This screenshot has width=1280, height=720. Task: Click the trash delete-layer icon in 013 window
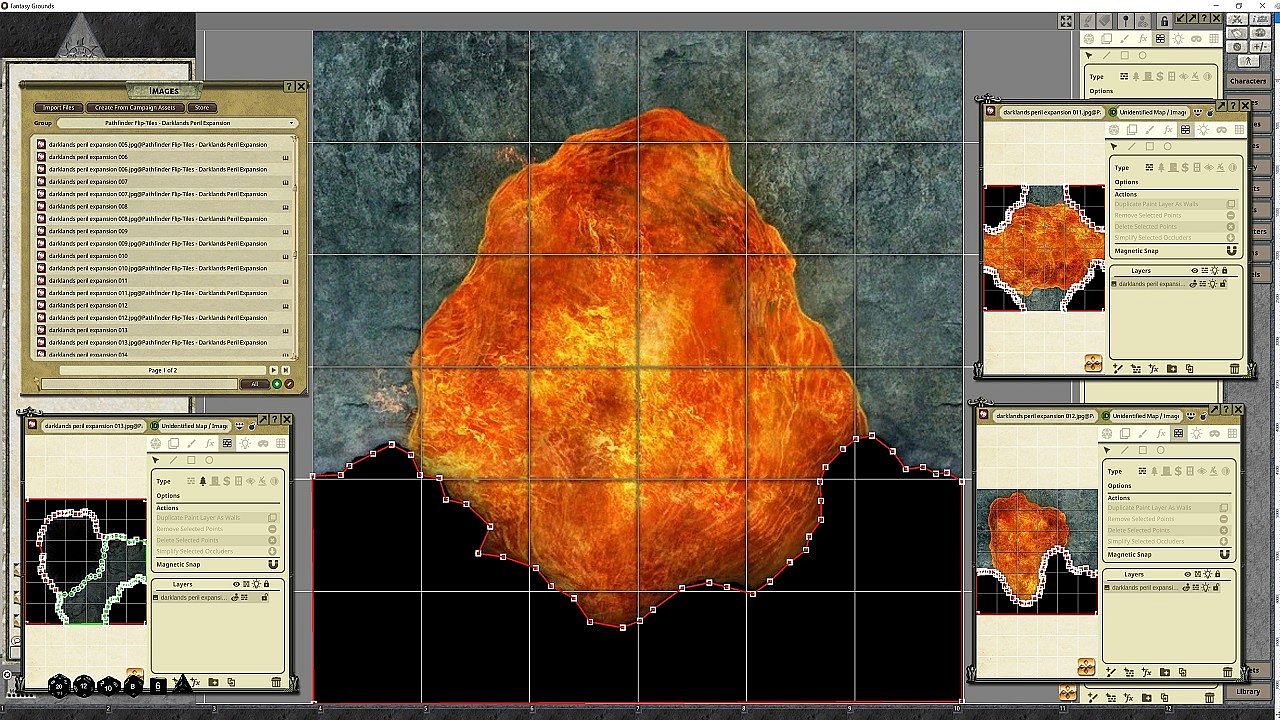276,682
